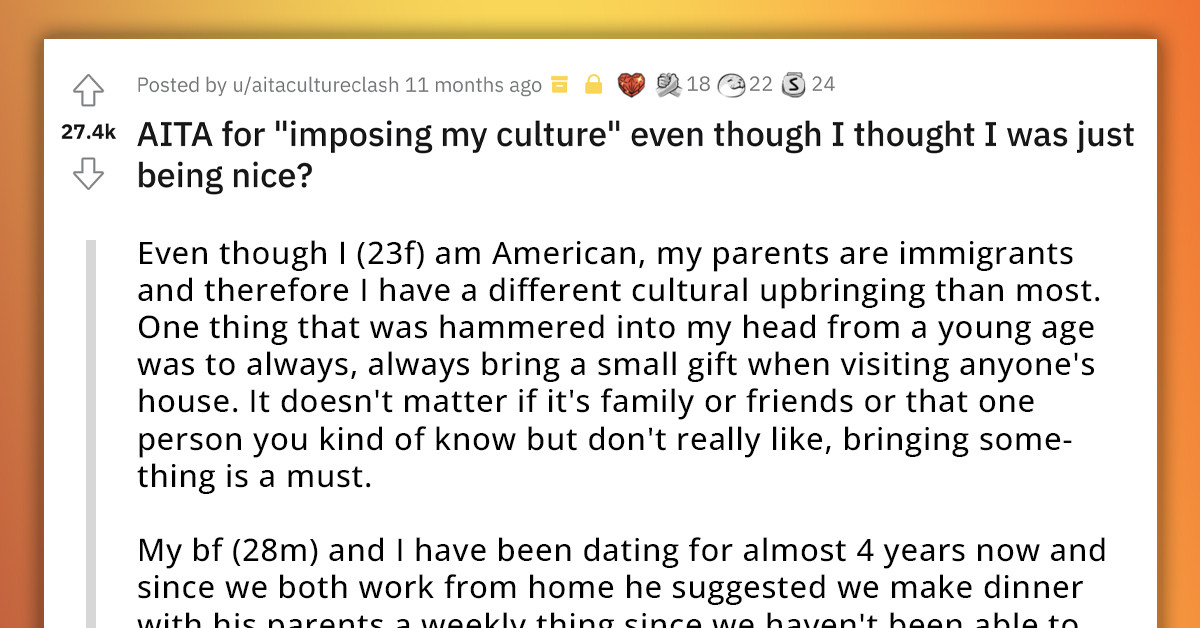Screen dimensions: 1200x628
Task: Click the Wholesome award snoo icon
Action: 731,85
